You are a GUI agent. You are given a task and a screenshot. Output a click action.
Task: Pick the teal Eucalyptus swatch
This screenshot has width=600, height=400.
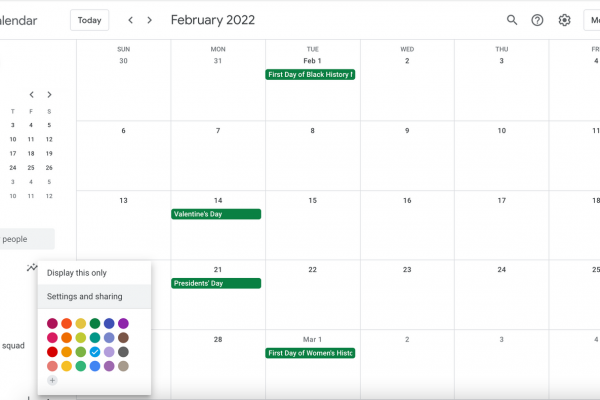tap(95, 338)
